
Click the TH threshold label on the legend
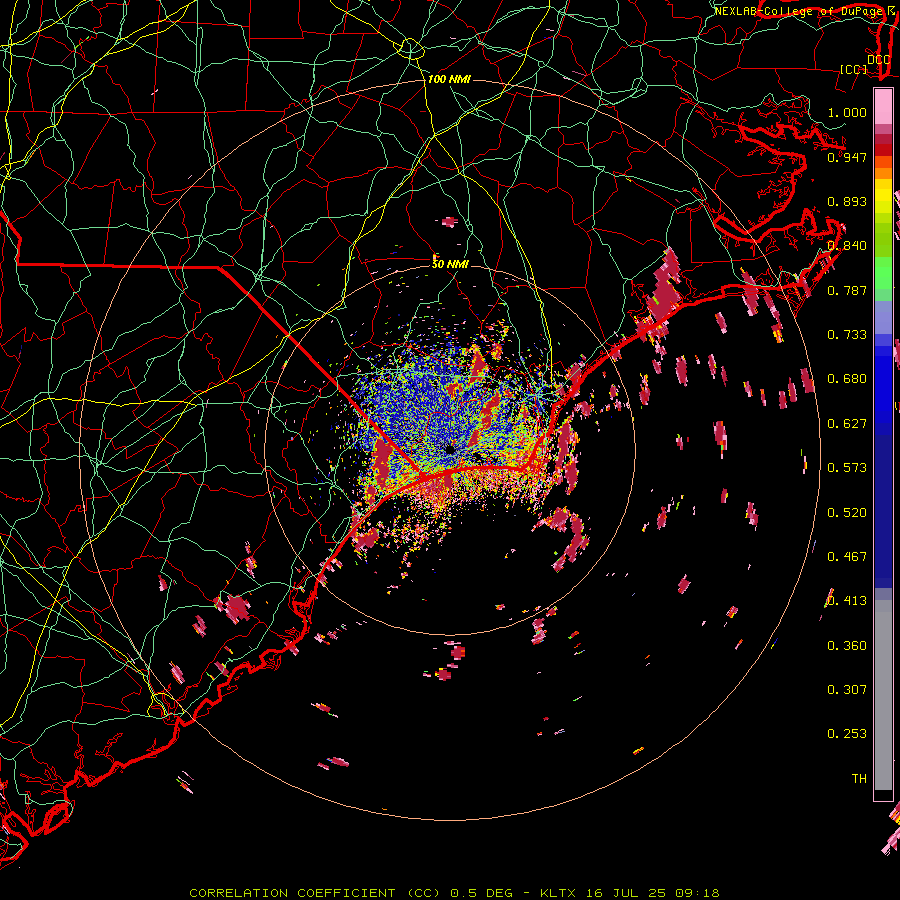859,778
